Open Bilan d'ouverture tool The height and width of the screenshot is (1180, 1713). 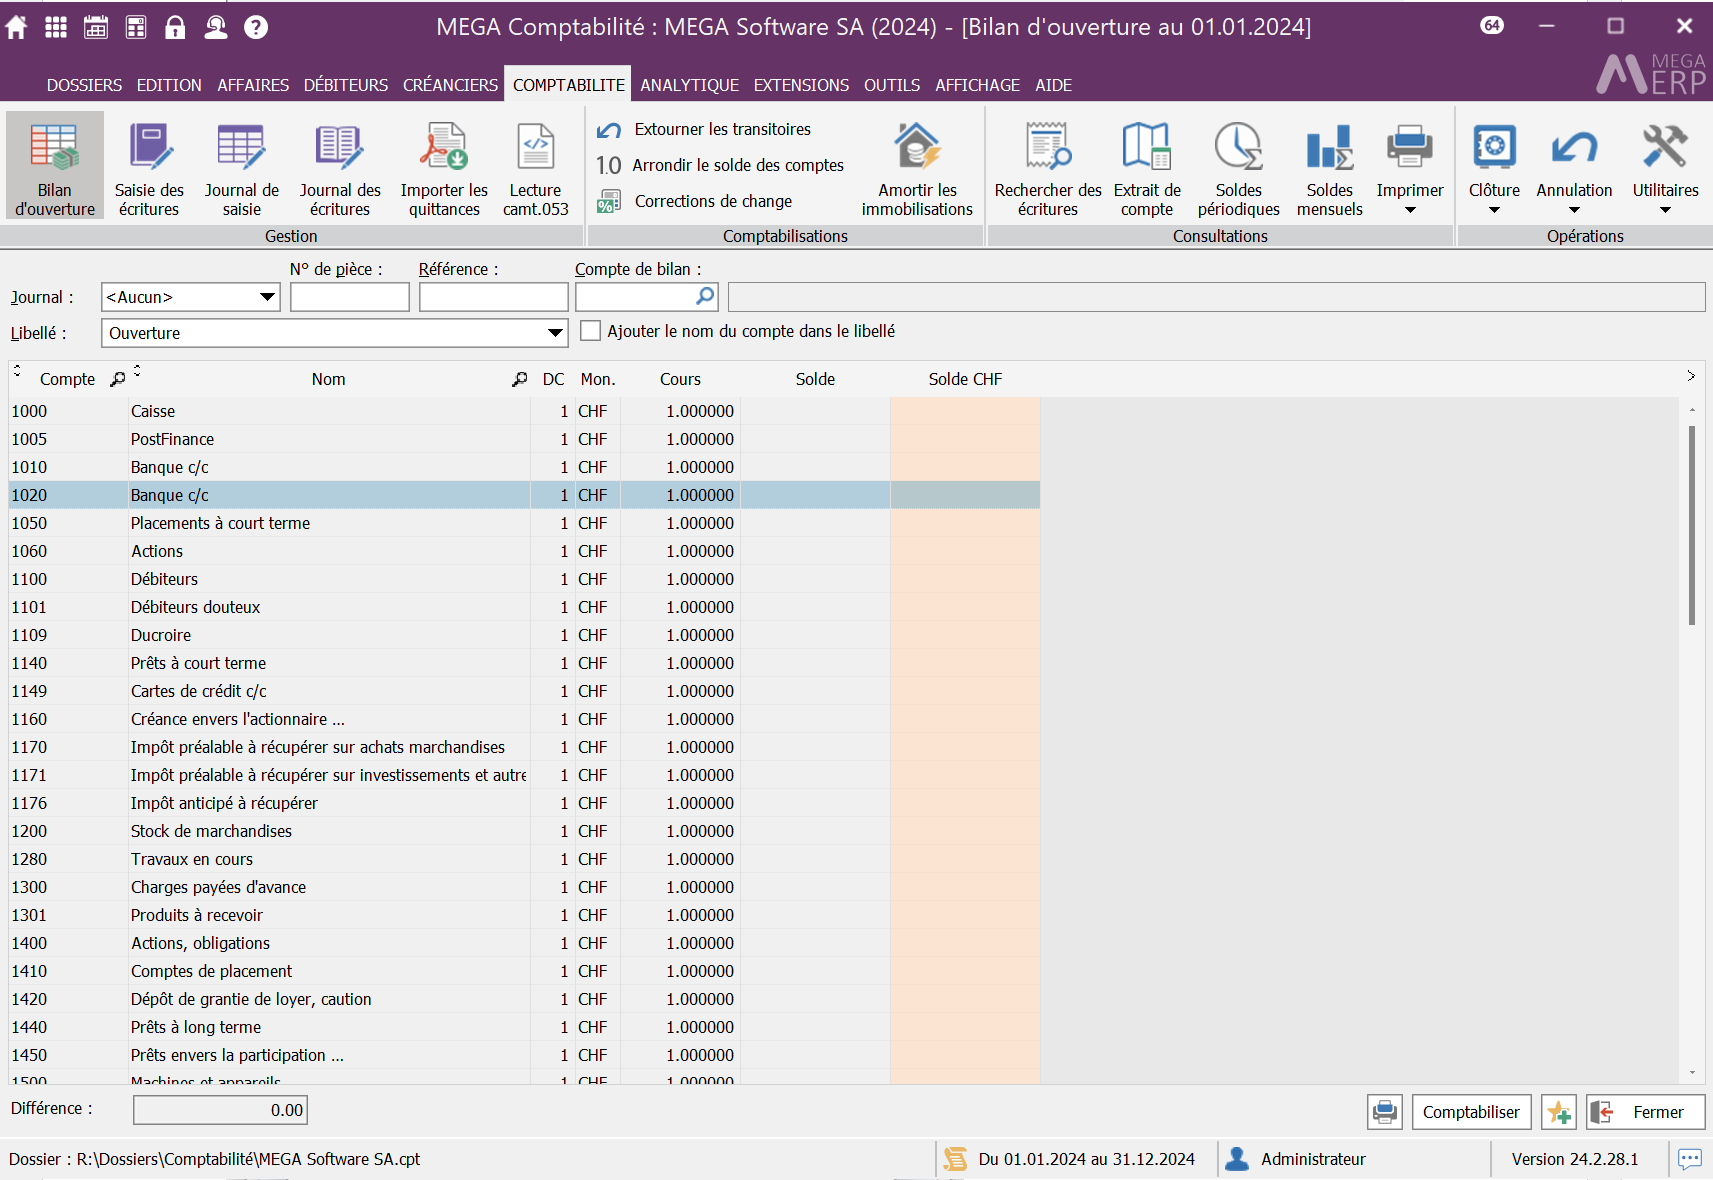55,165
